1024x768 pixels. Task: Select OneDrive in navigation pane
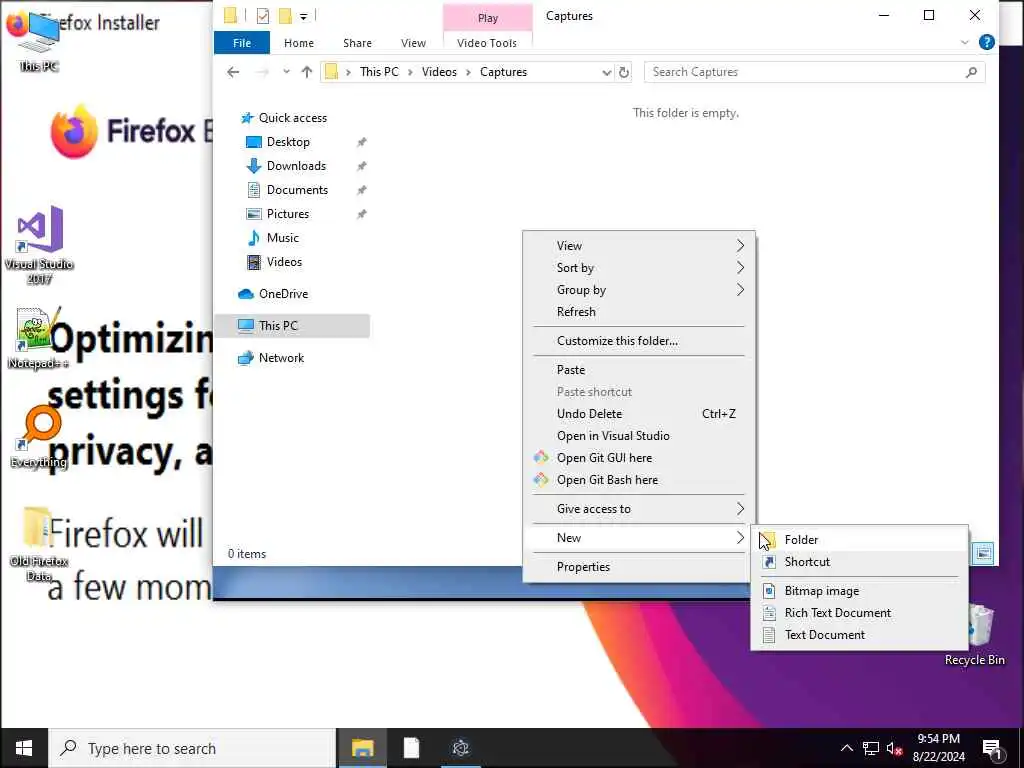coord(283,294)
